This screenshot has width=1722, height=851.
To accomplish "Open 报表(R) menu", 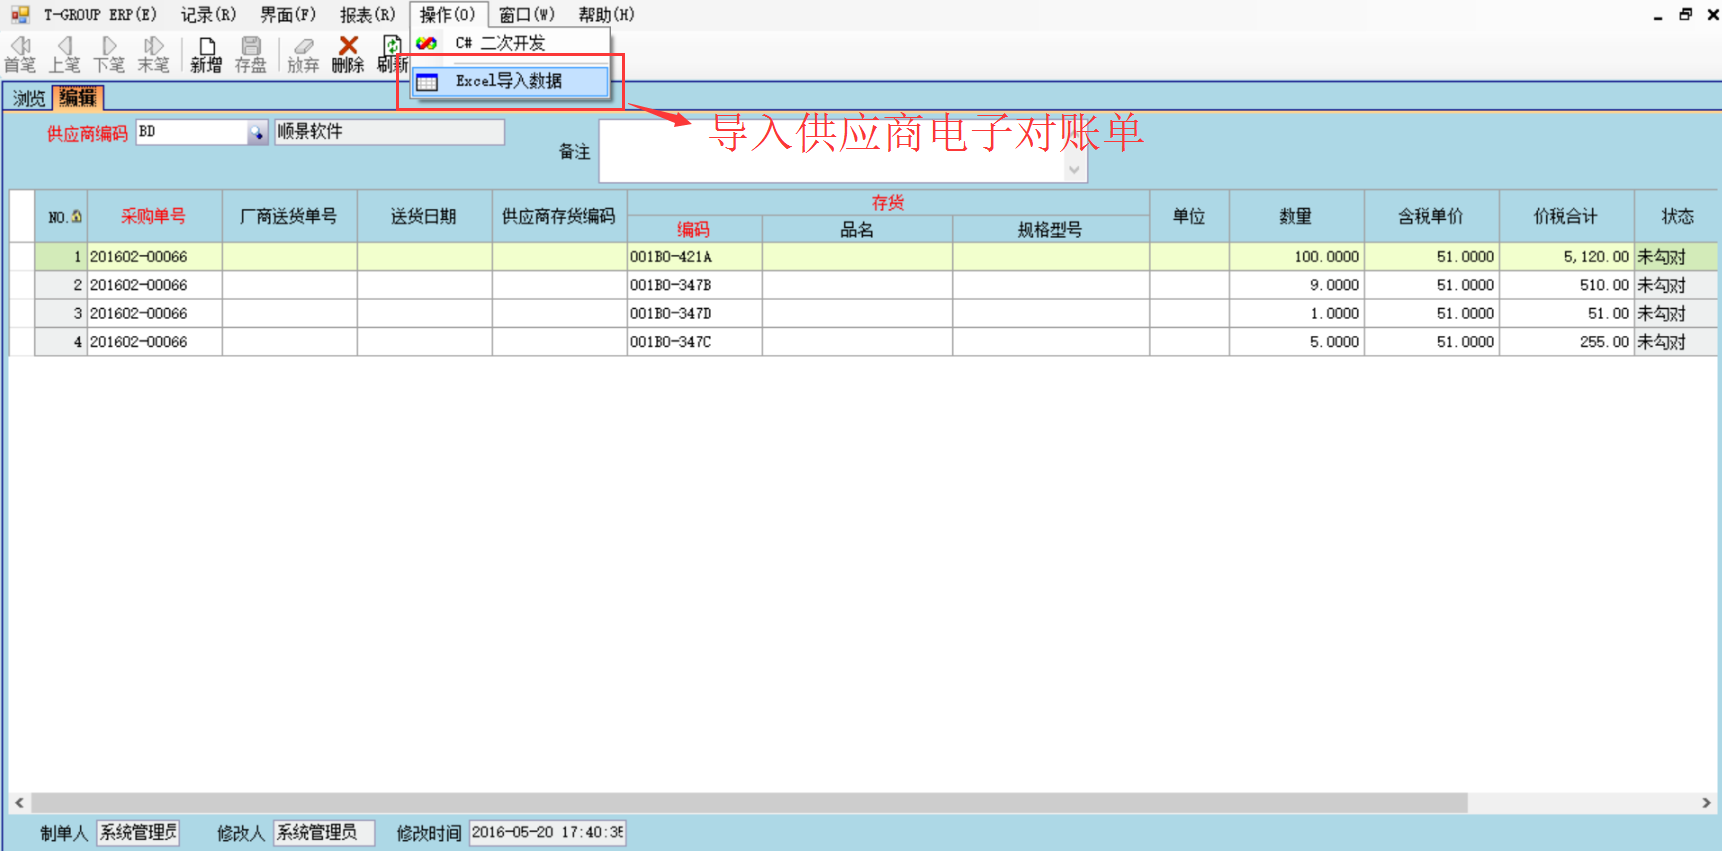I will 367,14.
